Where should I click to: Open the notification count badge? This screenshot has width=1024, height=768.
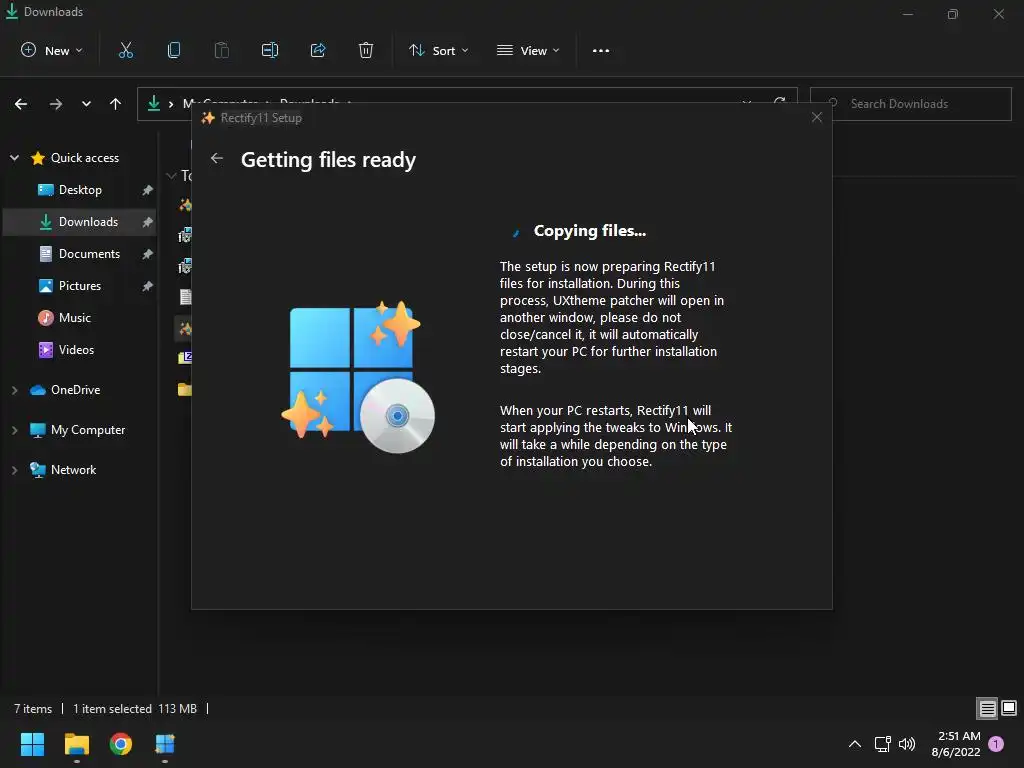pos(996,744)
